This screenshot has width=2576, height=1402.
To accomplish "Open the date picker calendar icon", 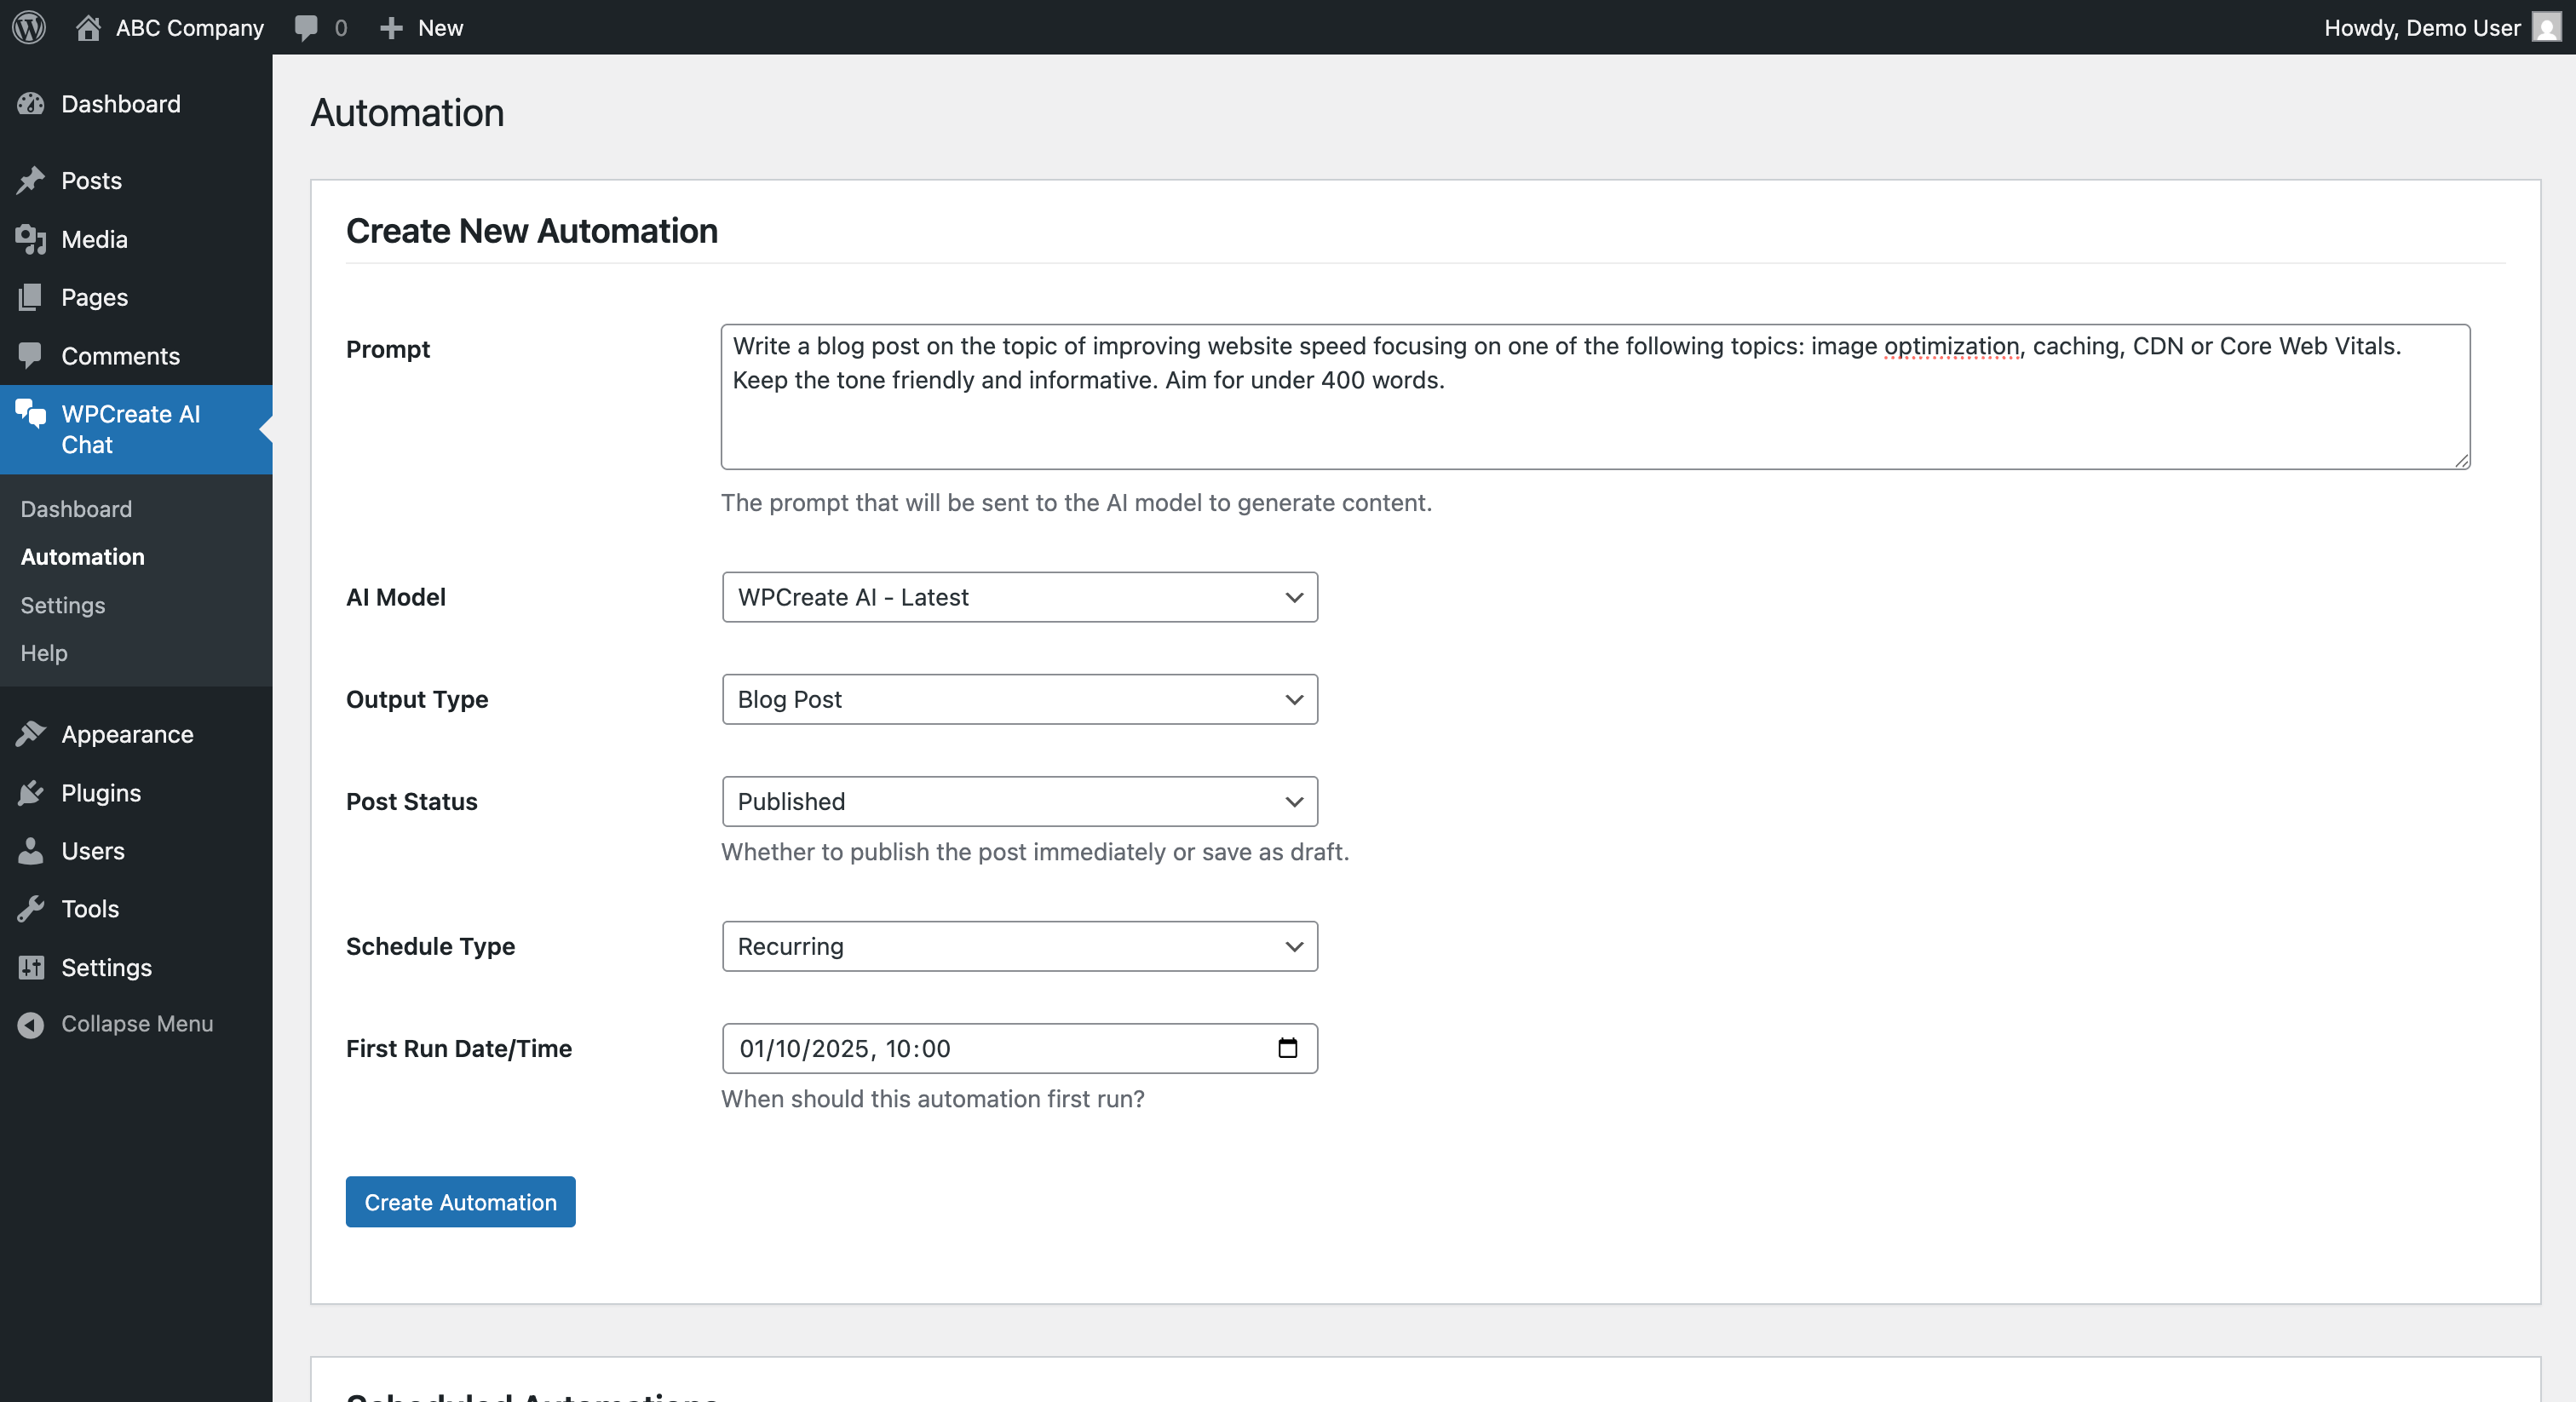I will 1288,1049.
